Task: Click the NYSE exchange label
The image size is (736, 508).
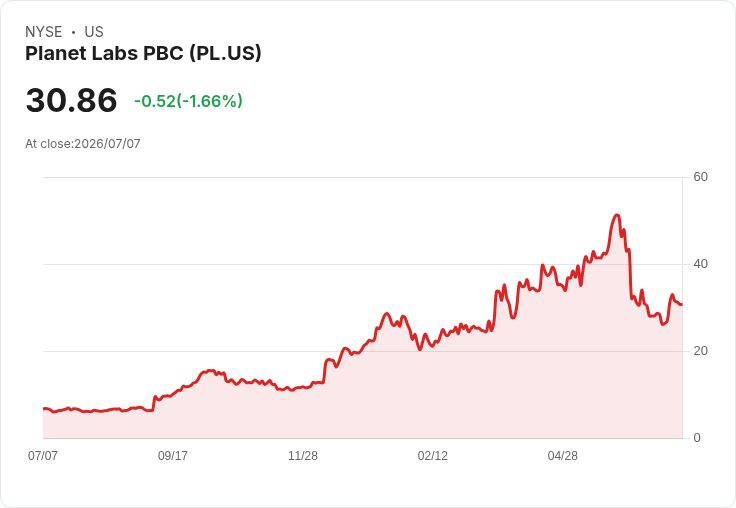Action: click(44, 32)
